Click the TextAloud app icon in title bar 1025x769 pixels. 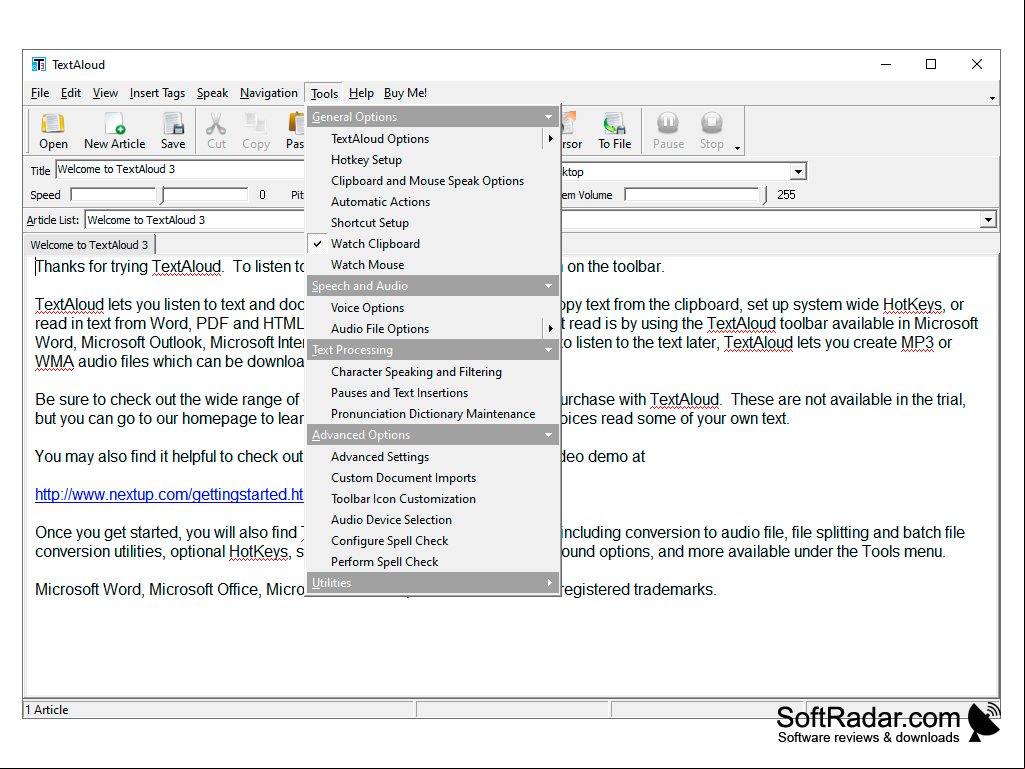[x=39, y=64]
